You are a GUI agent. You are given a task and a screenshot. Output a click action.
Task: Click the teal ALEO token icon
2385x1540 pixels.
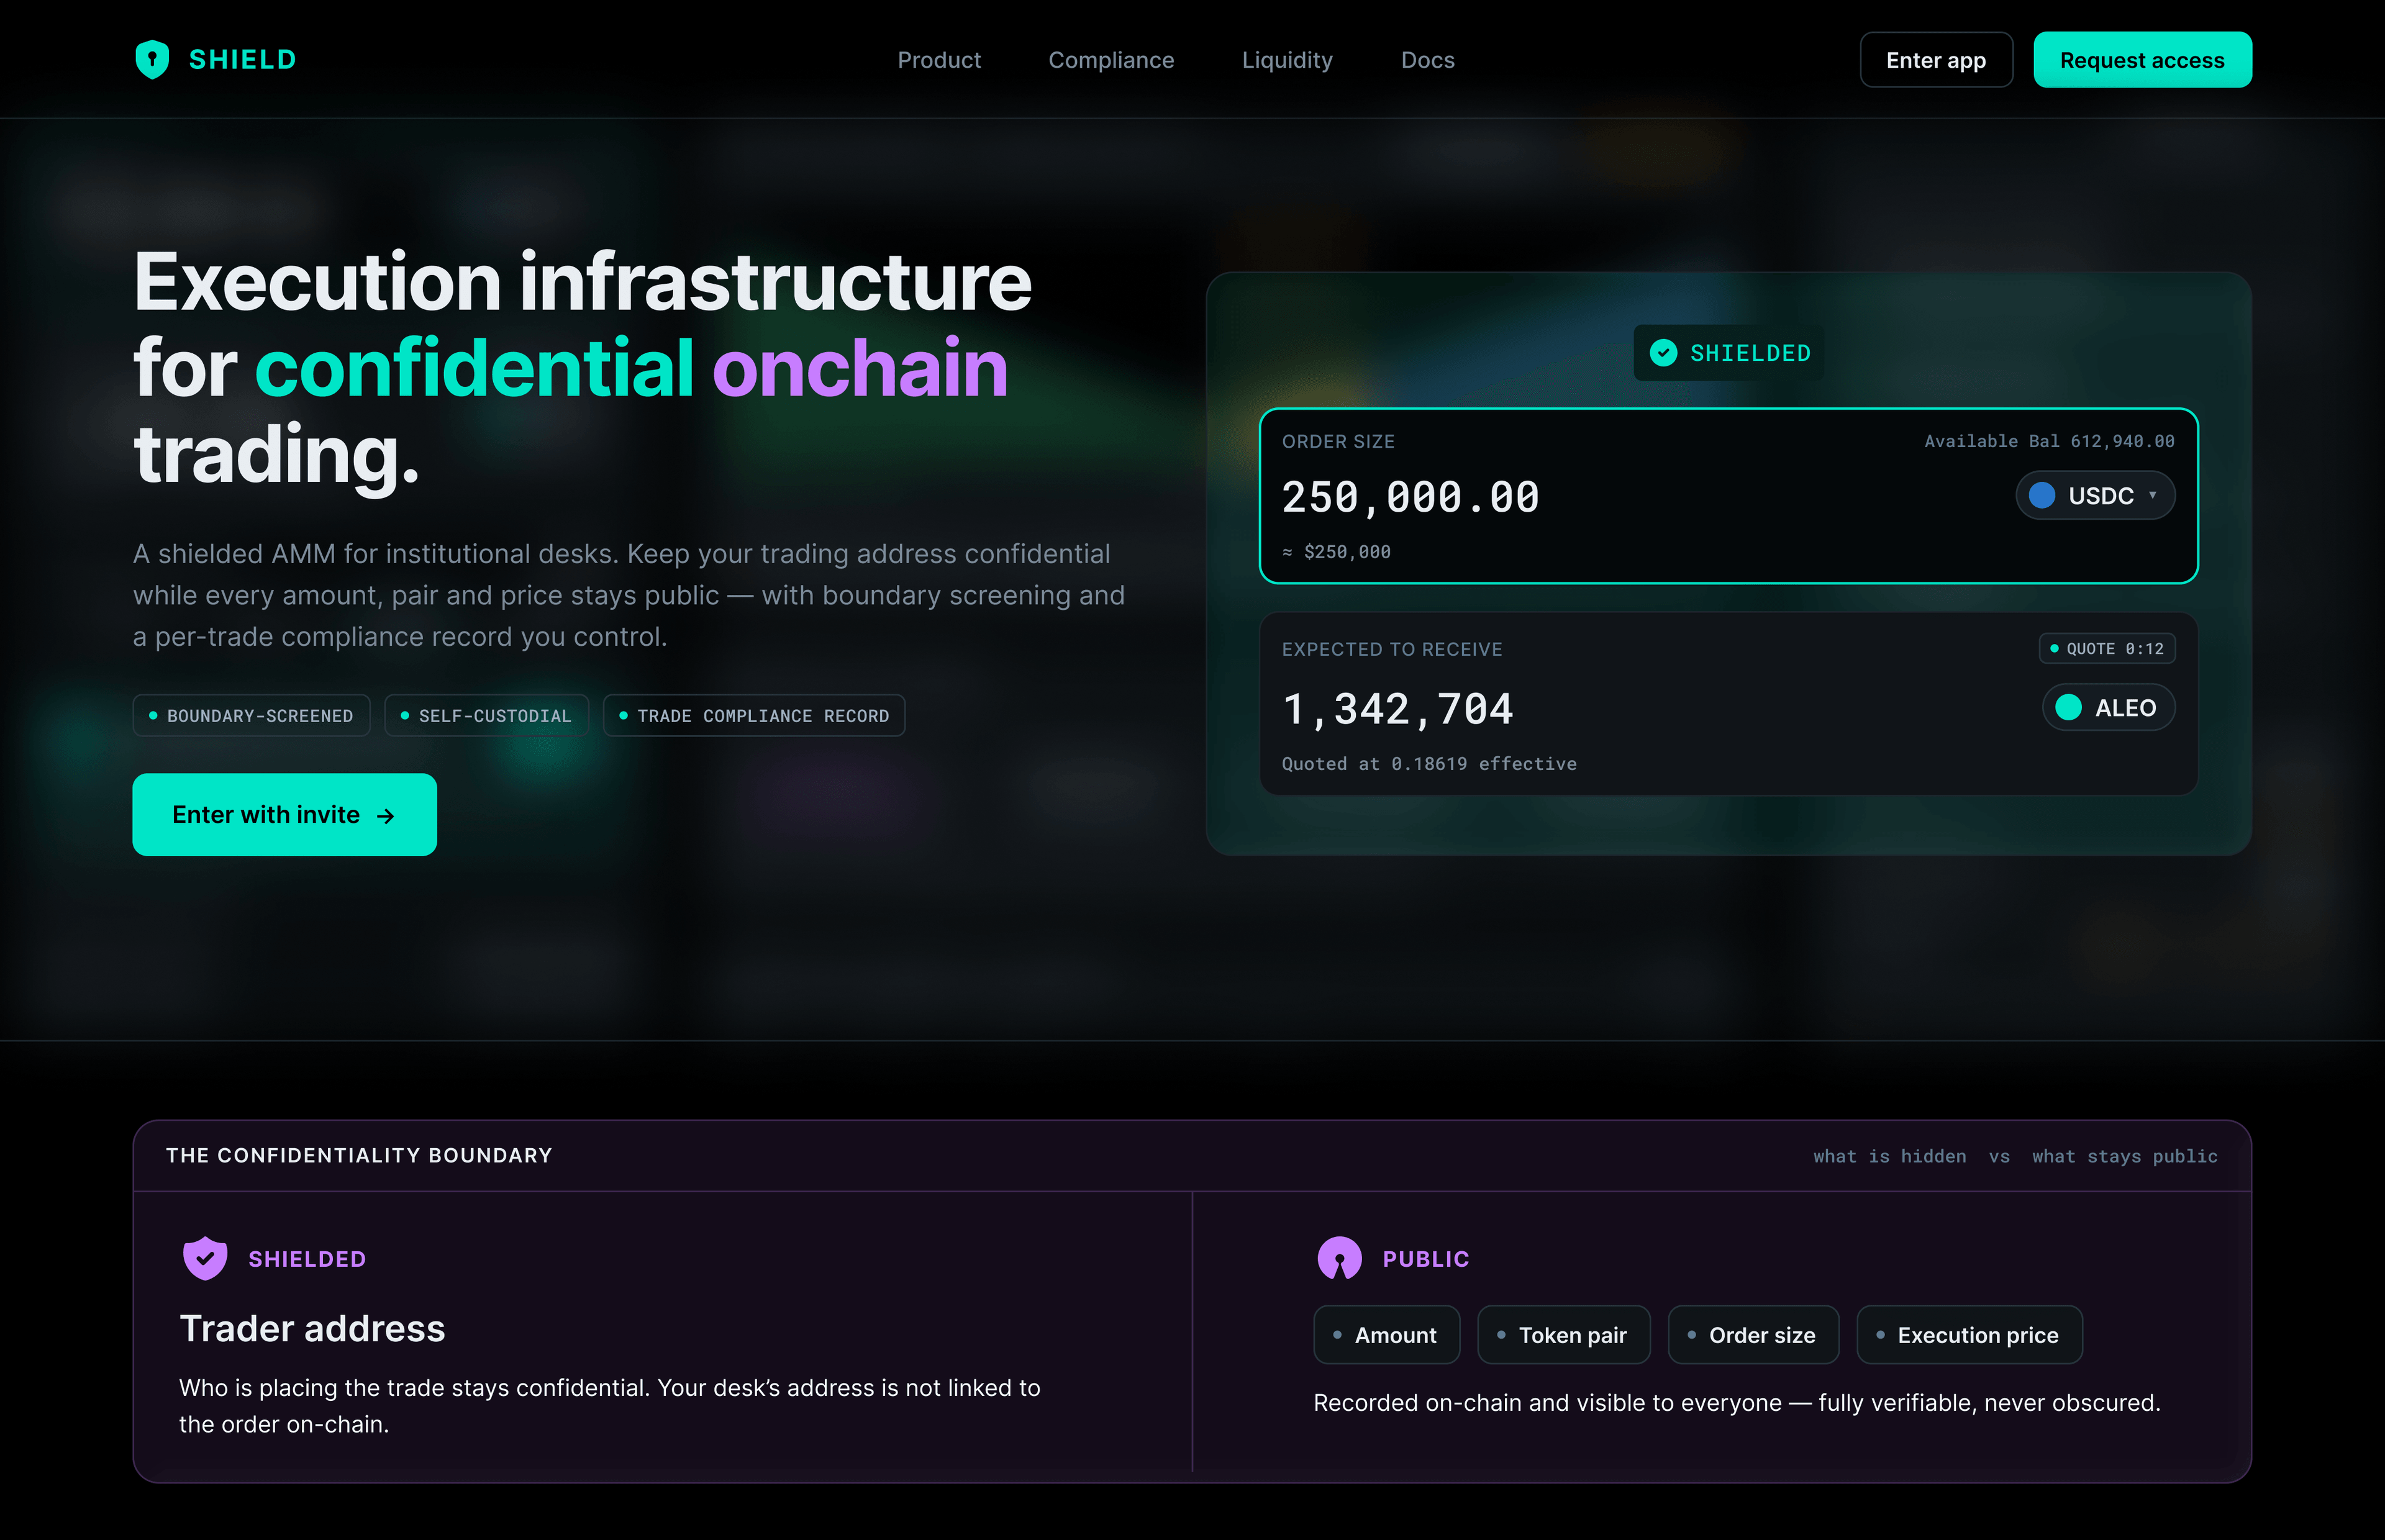click(2068, 708)
